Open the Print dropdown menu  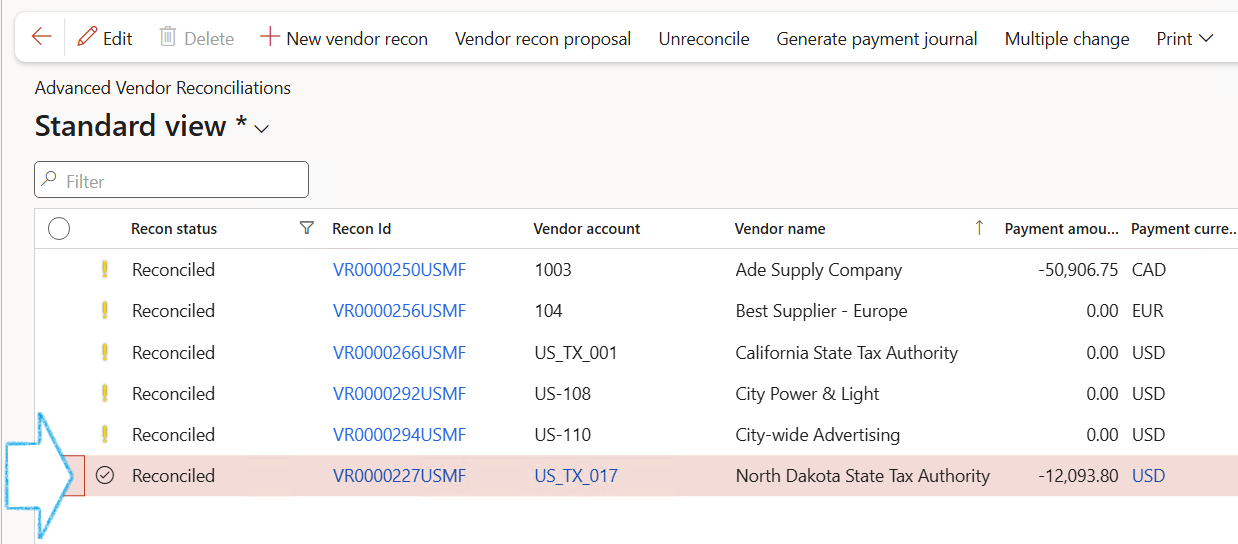pos(1185,38)
